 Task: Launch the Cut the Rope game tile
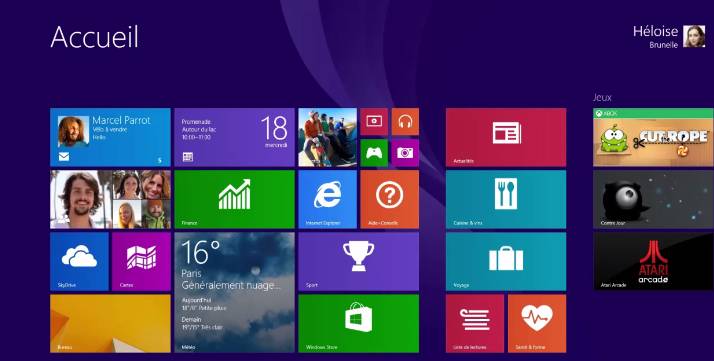(x=653, y=137)
